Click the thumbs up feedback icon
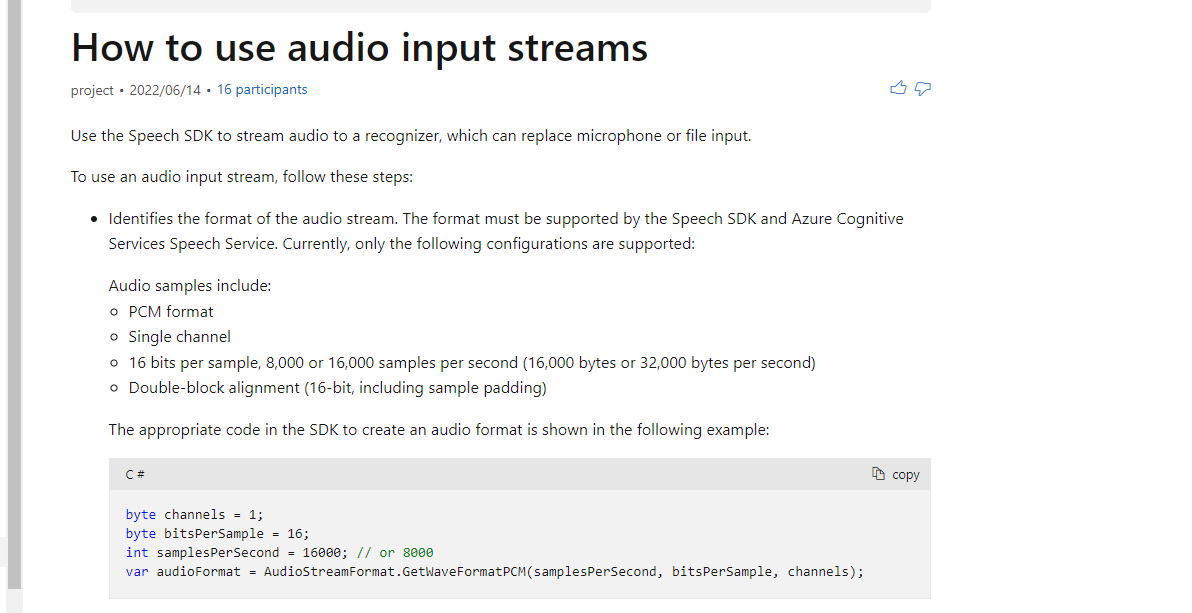Viewport: 1192px width, 613px height. click(898, 88)
